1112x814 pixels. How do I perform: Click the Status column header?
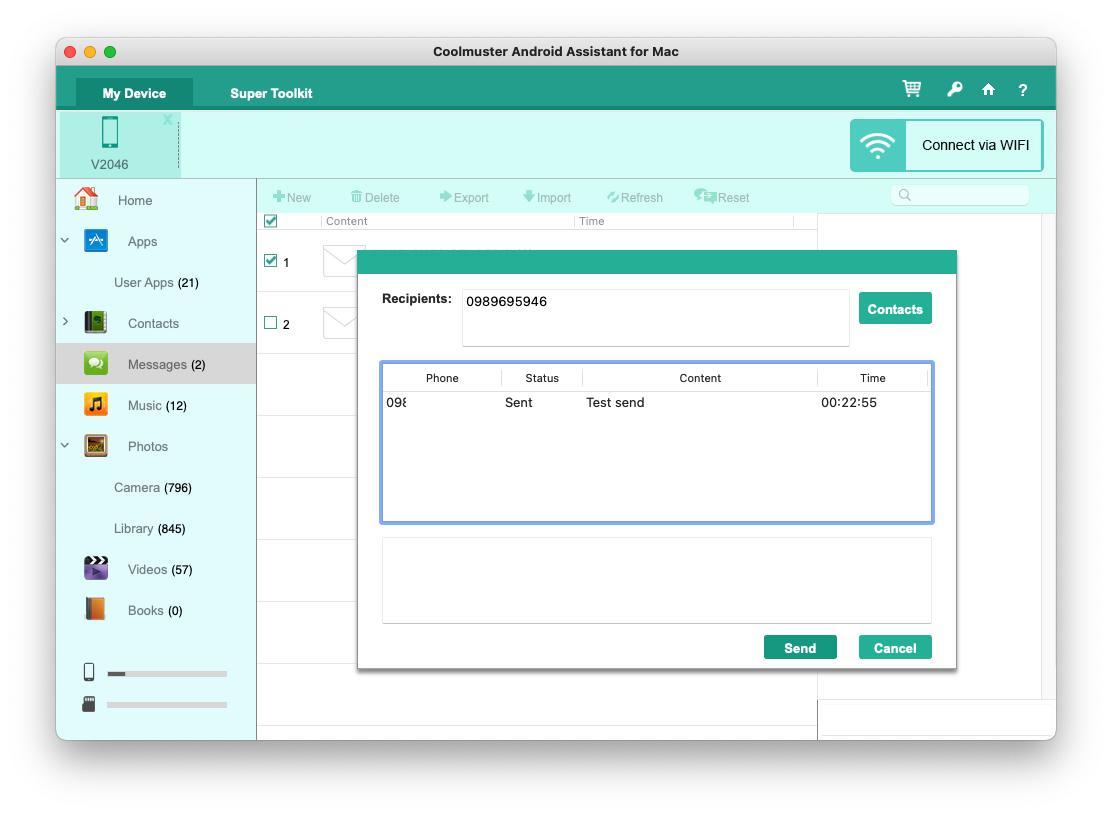coord(542,378)
